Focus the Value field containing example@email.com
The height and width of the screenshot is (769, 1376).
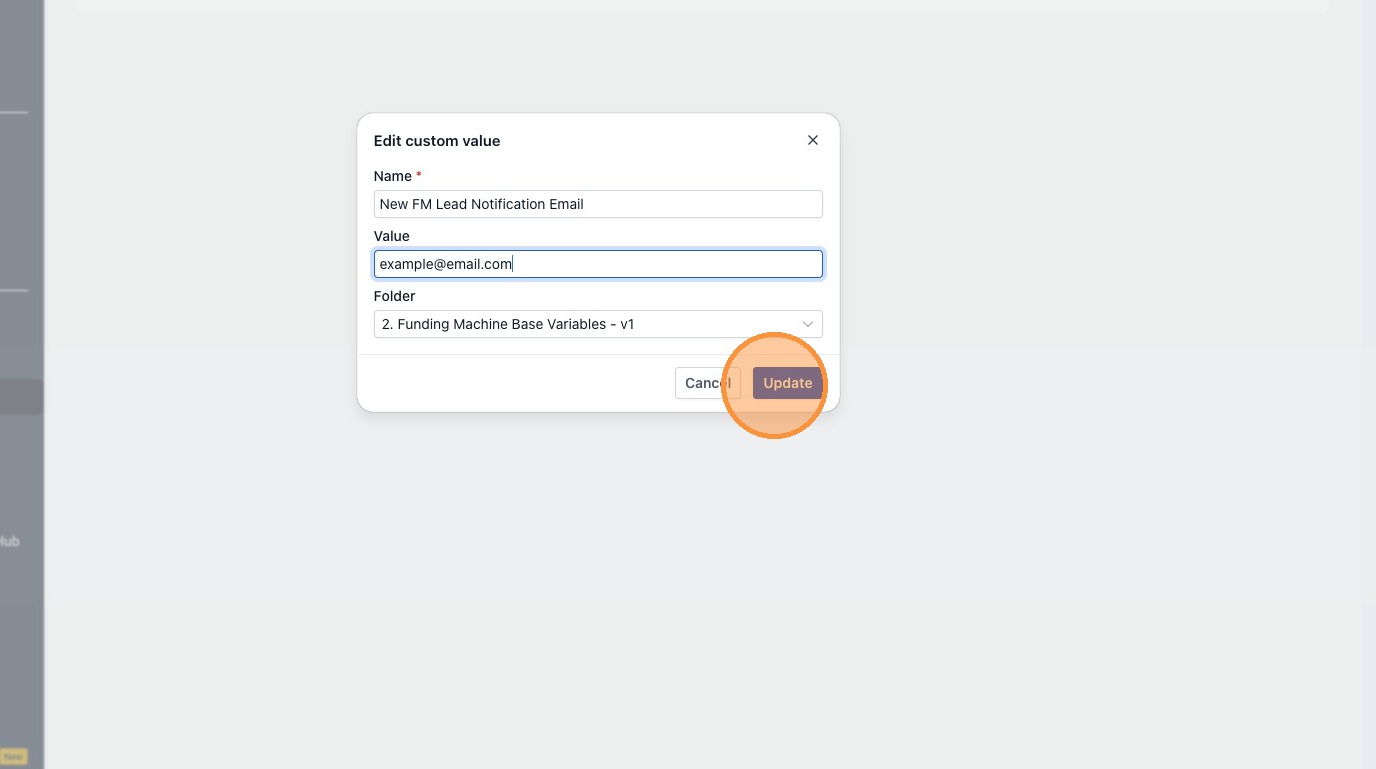point(598,264)
